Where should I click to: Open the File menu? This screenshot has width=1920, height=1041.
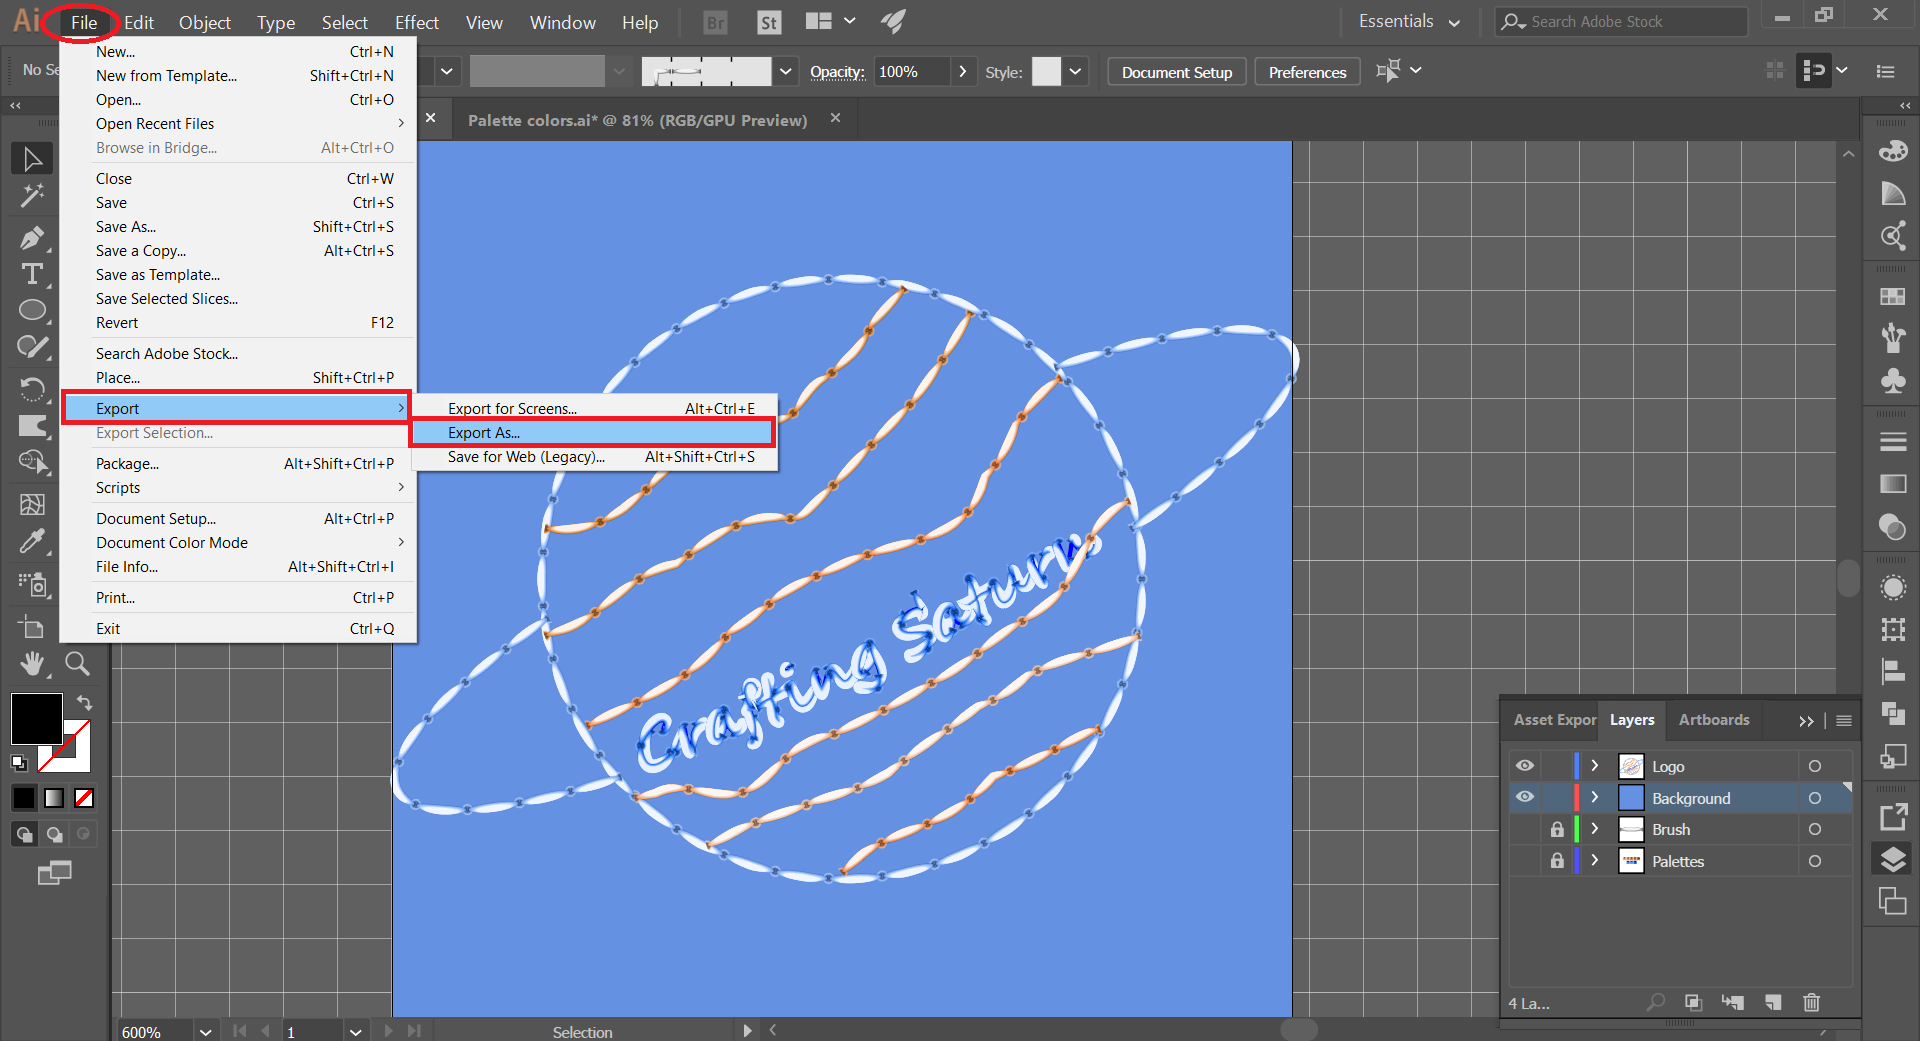84,22
